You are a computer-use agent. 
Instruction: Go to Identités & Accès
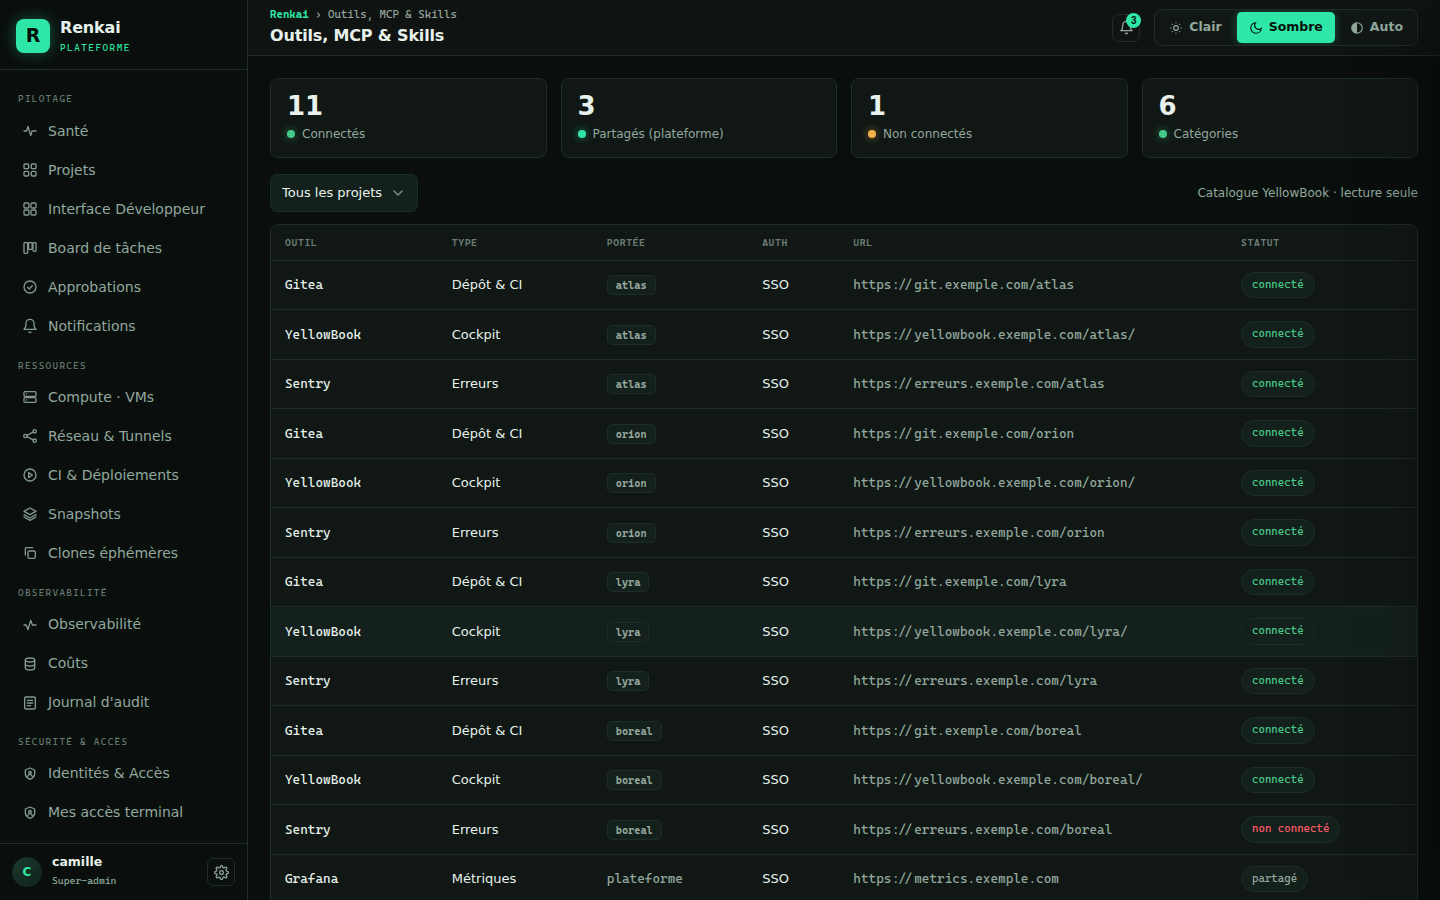pos(124,773)
